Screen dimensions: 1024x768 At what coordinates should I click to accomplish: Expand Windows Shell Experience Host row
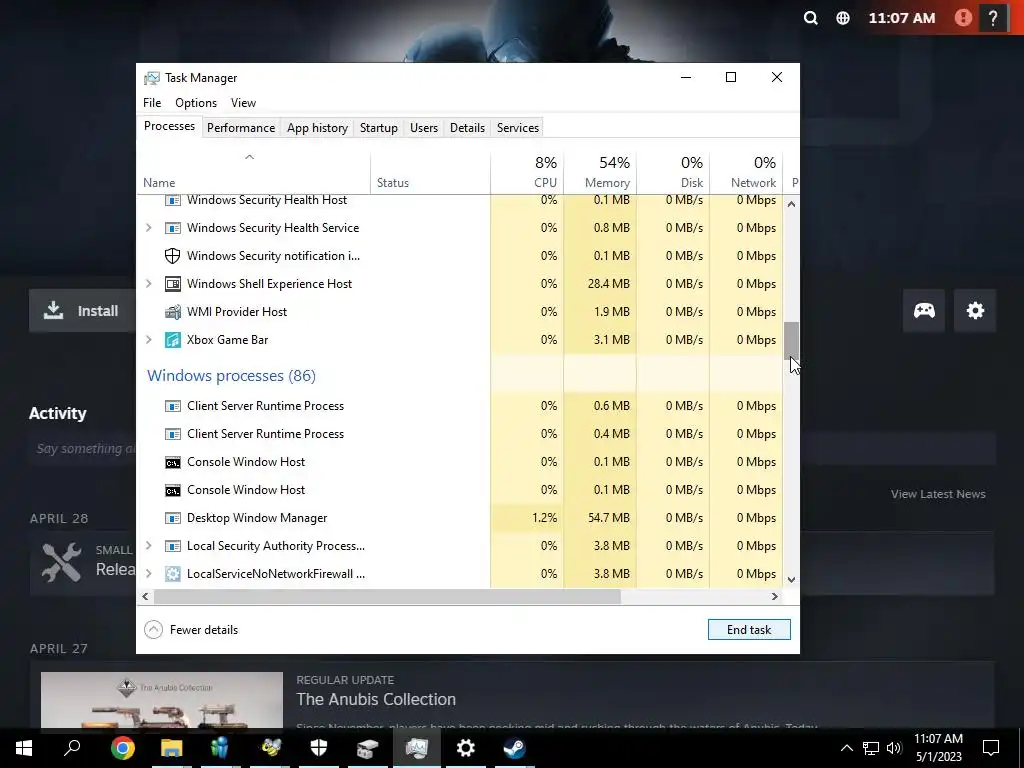coord(149,284)
